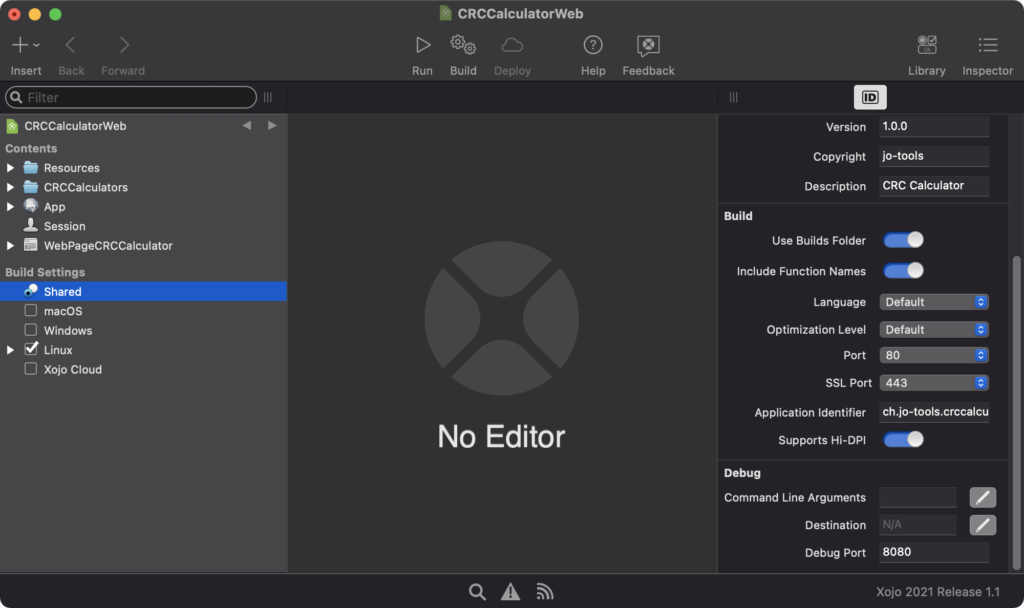The image size is (1024, 608).
Task: Click the inspector header's column handle icon
Action: [733, 97]
